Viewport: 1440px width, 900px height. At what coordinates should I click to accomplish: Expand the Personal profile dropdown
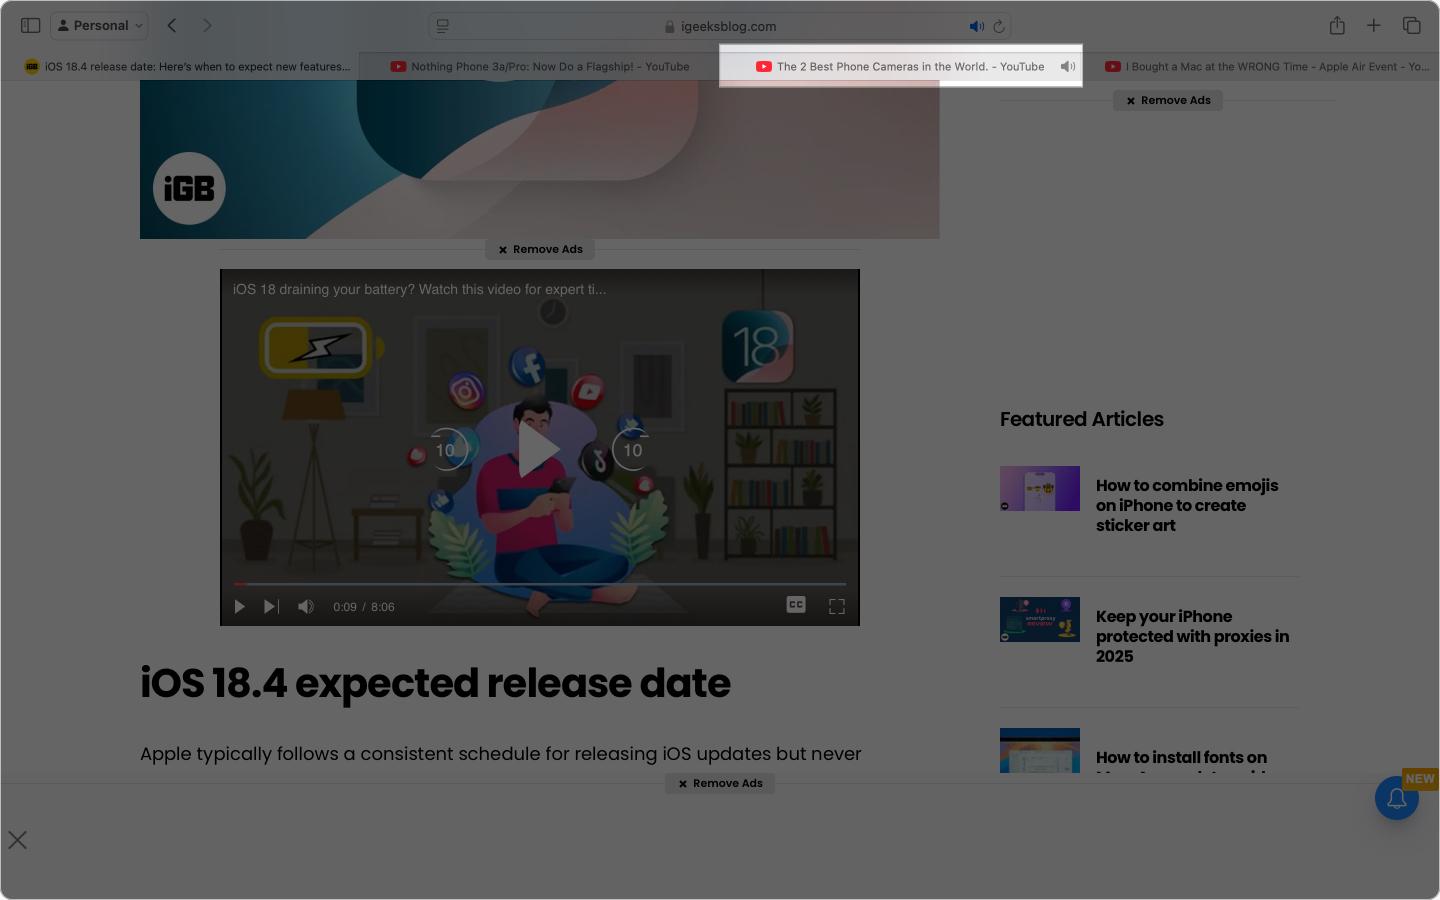[100, 26]
